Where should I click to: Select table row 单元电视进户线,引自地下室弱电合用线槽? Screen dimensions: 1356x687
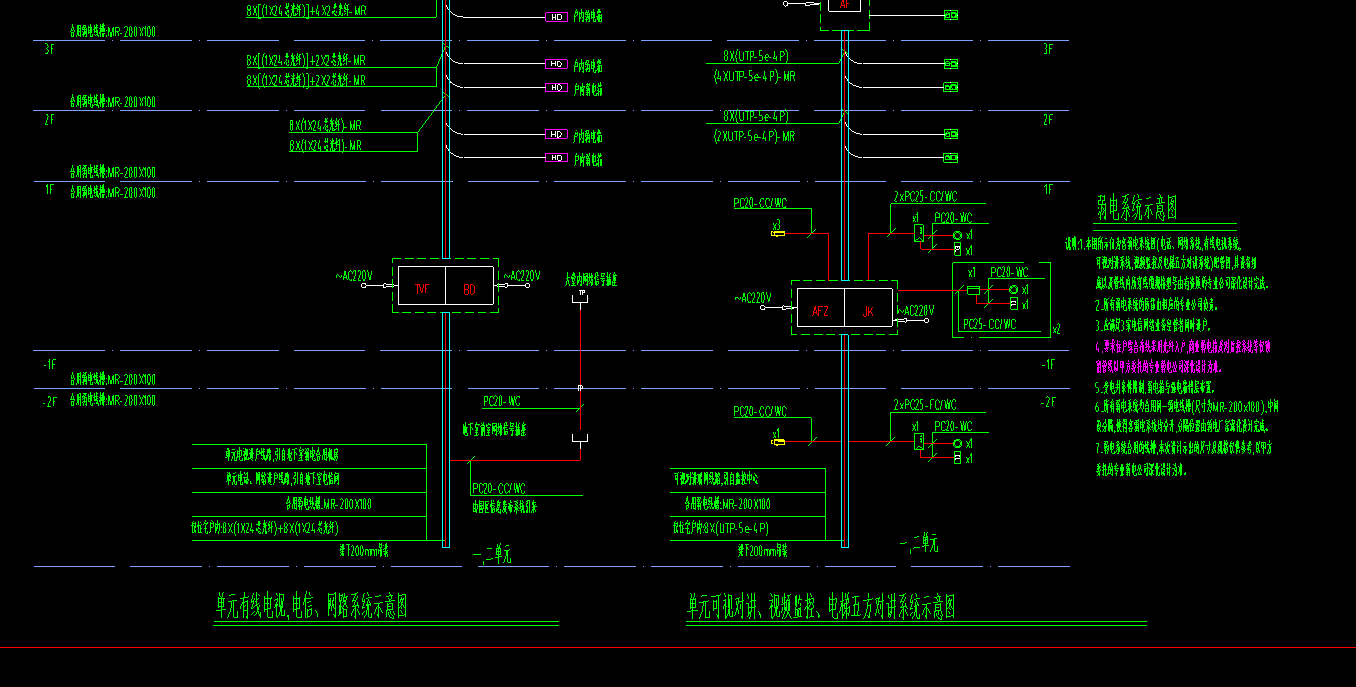pos(309,455)
